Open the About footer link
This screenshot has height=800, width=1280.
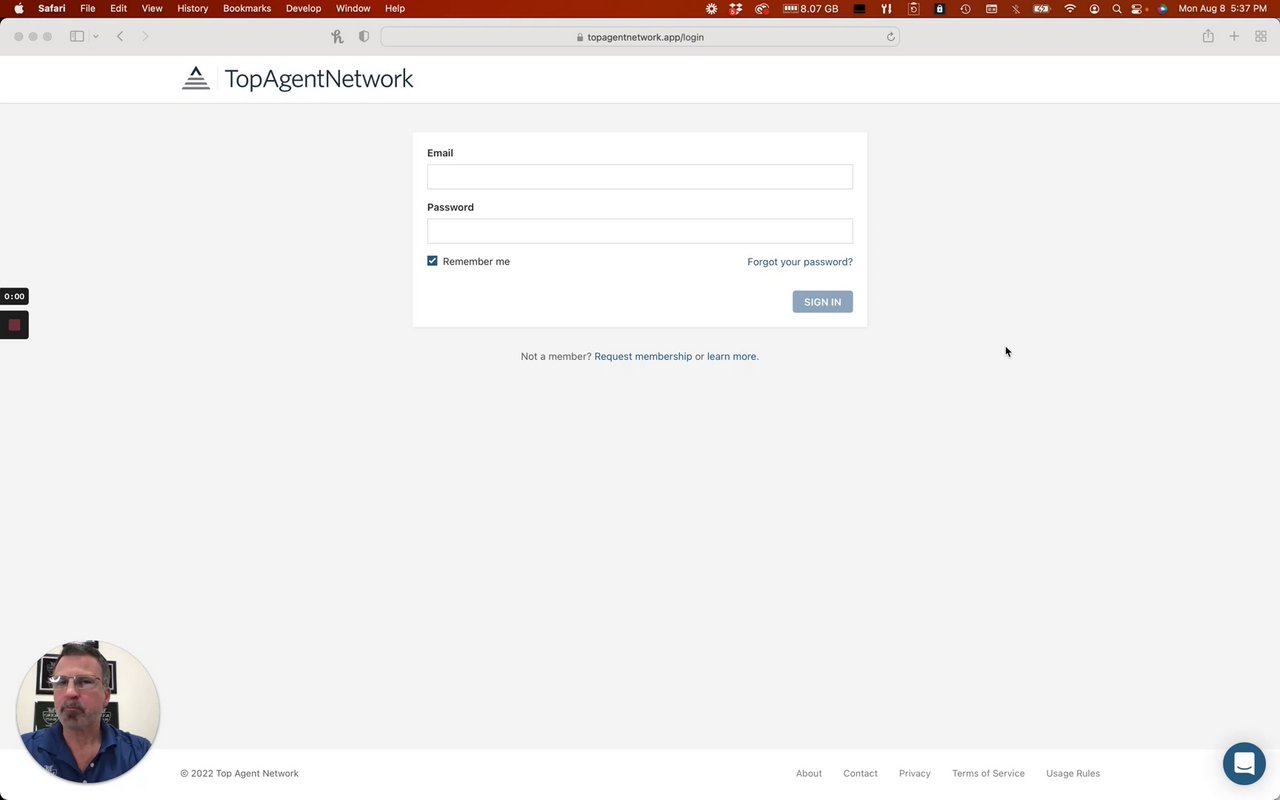pos(809,773)
